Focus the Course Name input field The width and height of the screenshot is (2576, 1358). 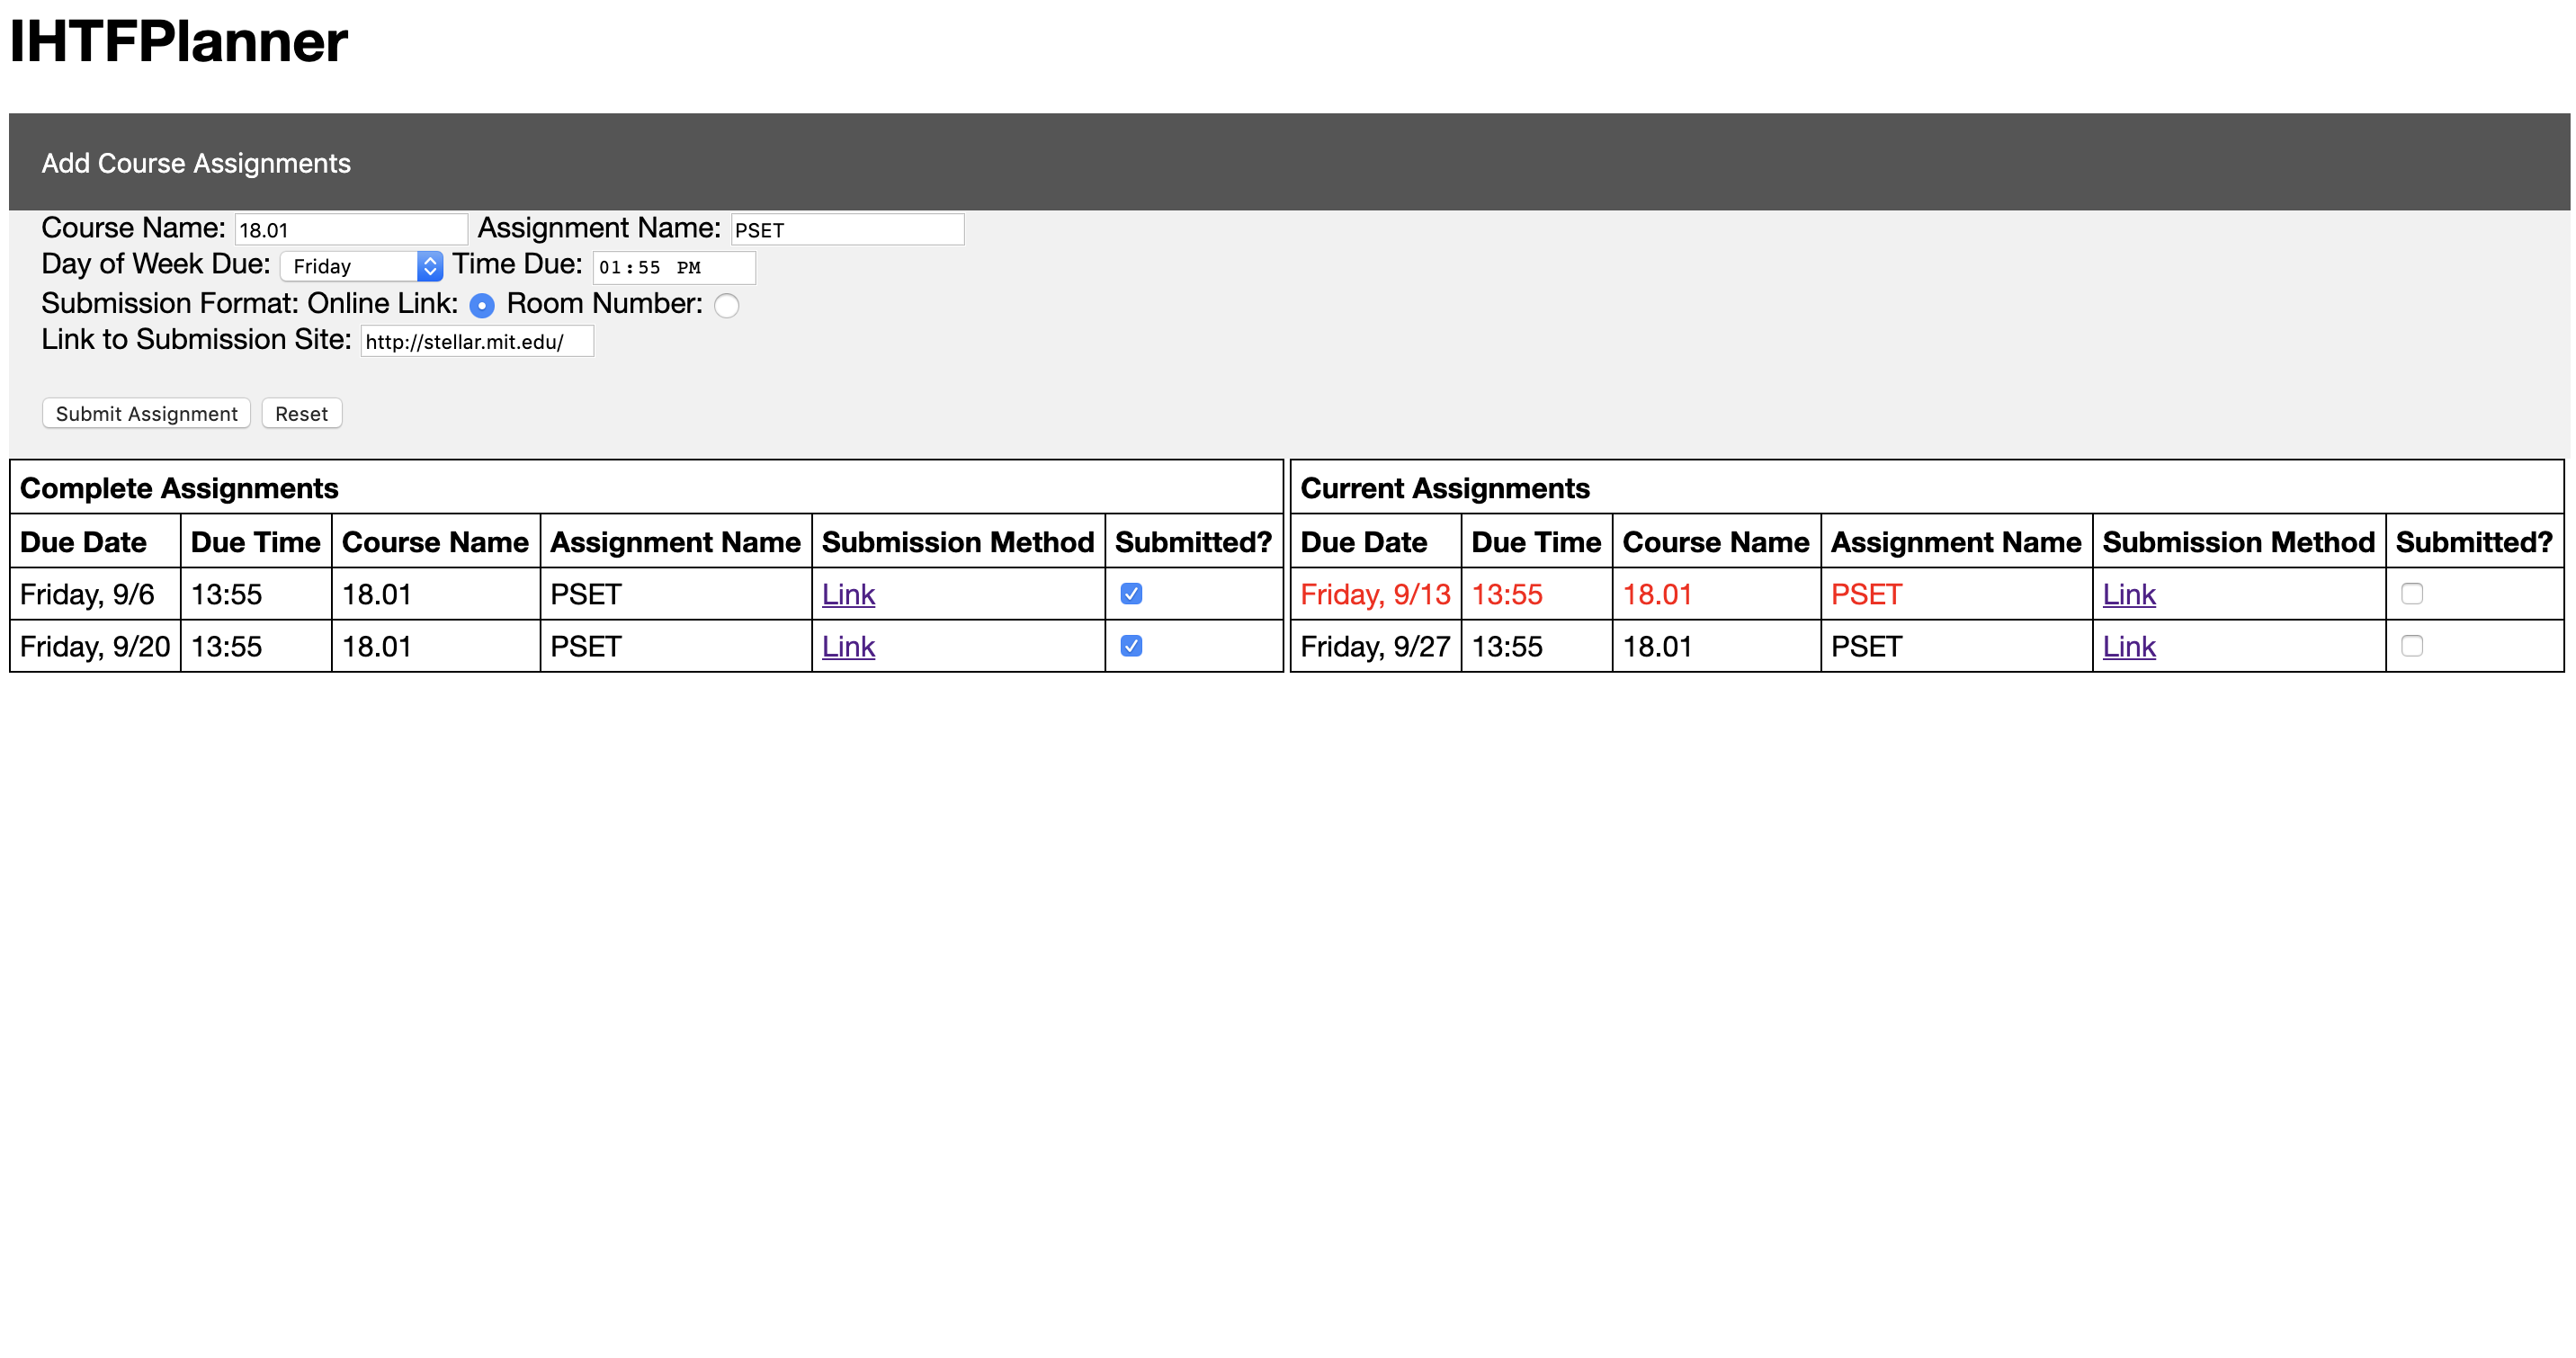click(x=351, y=230)
